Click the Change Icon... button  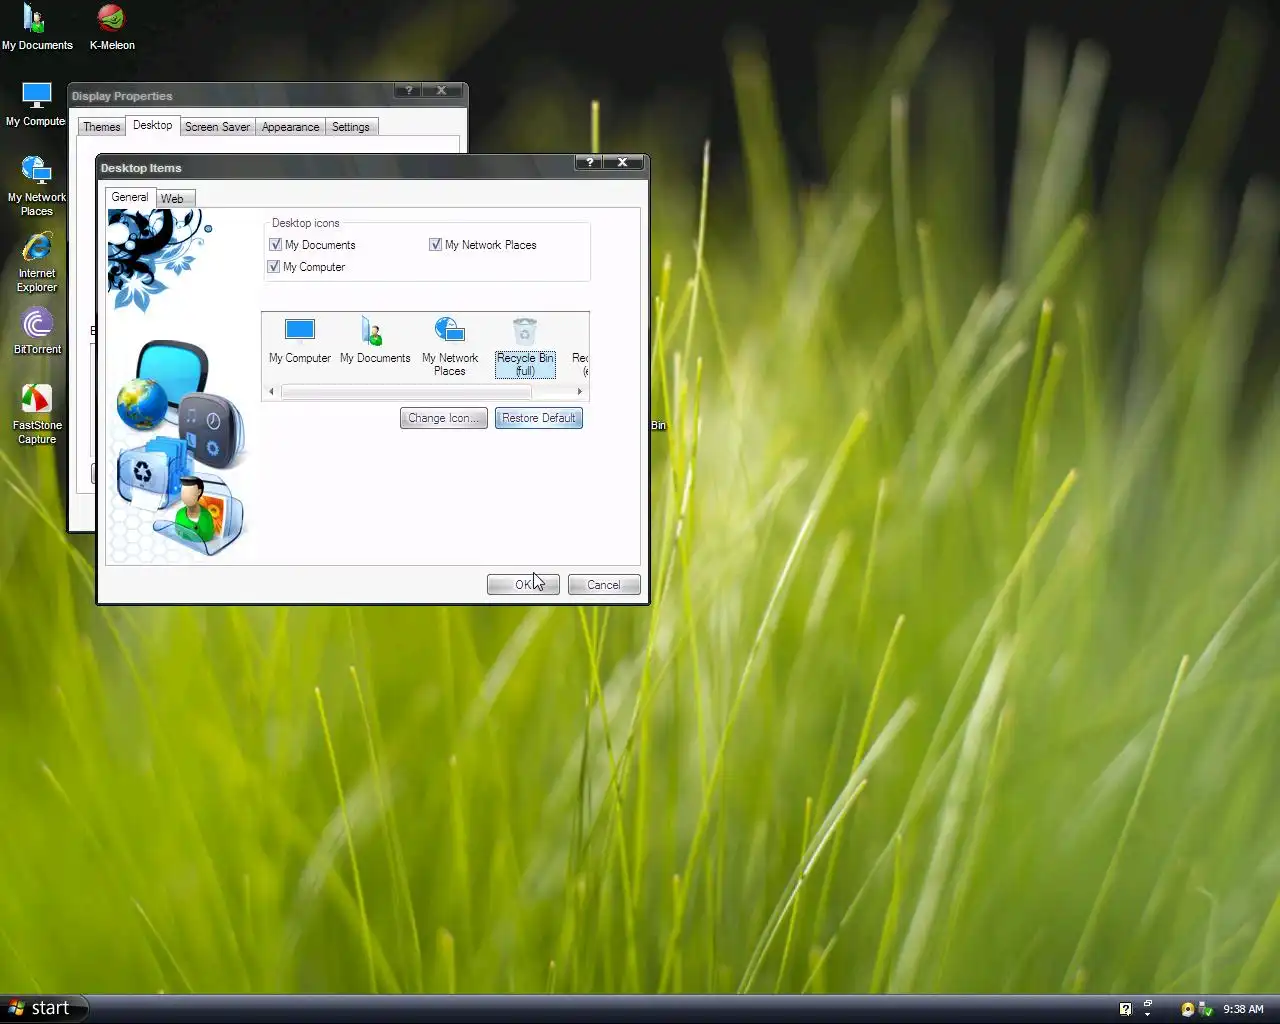(x=444, y=418)
